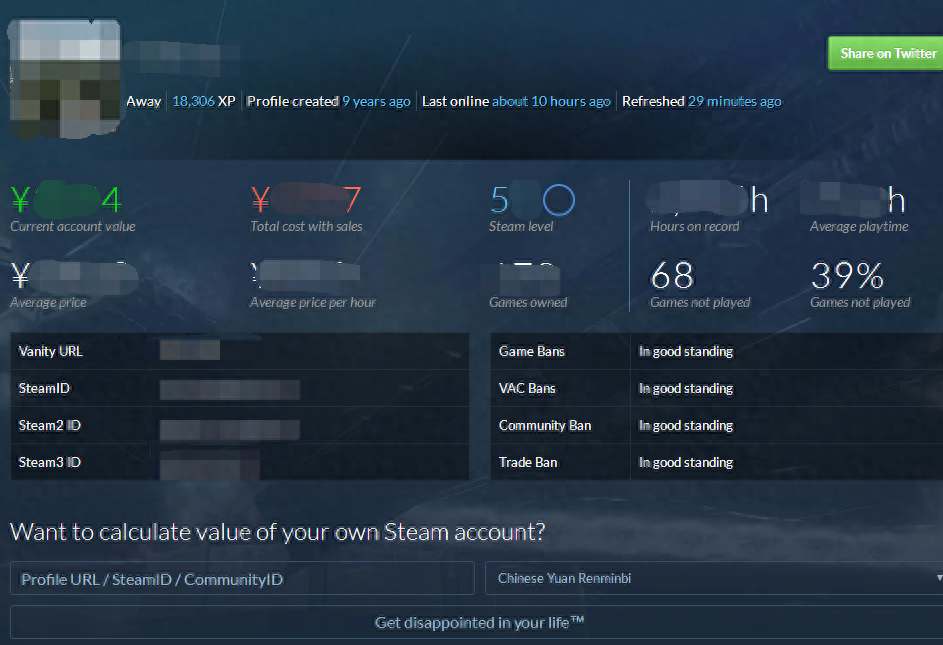Select the SteamID row value
This screenshot has height=645, width=943.
(x=229, y=389)
